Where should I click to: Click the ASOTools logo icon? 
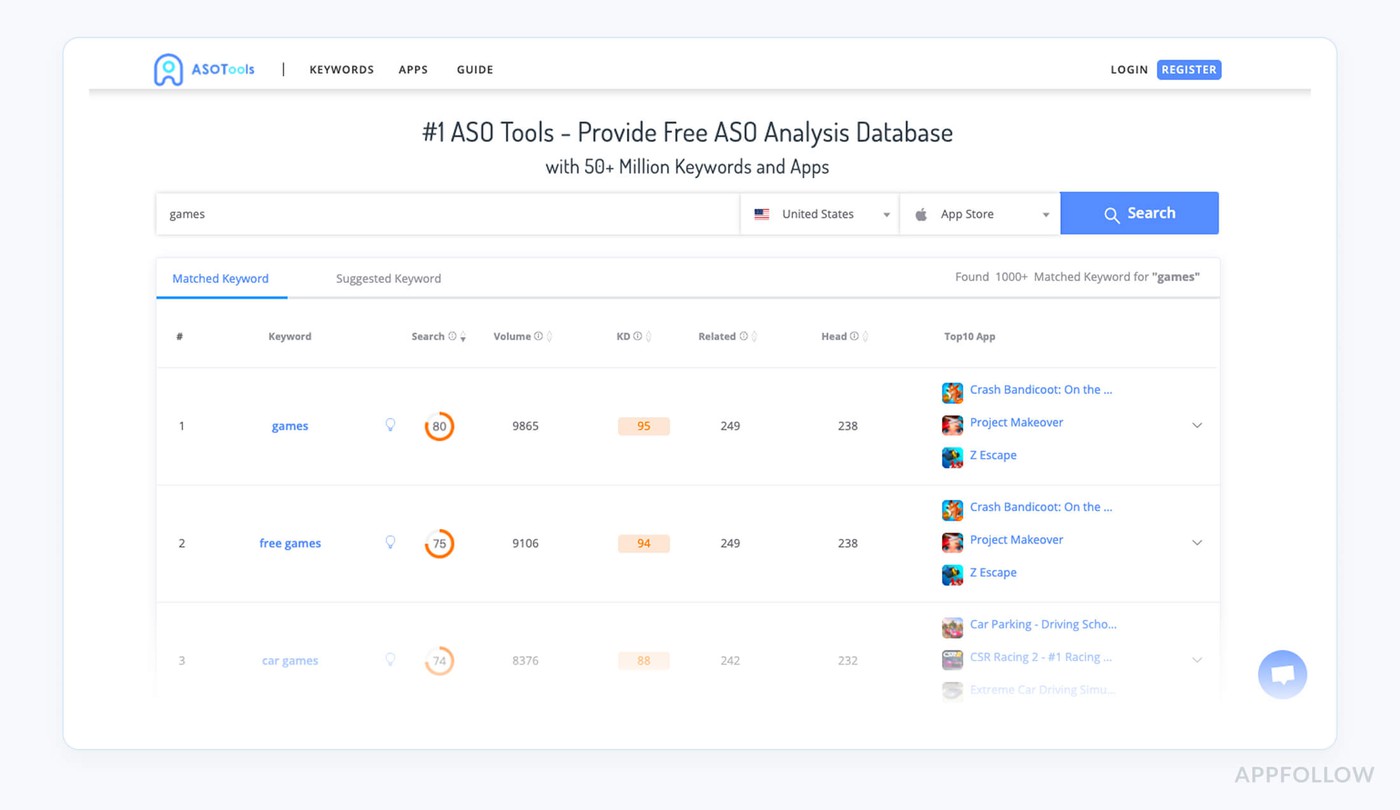(x=167, y=69)
